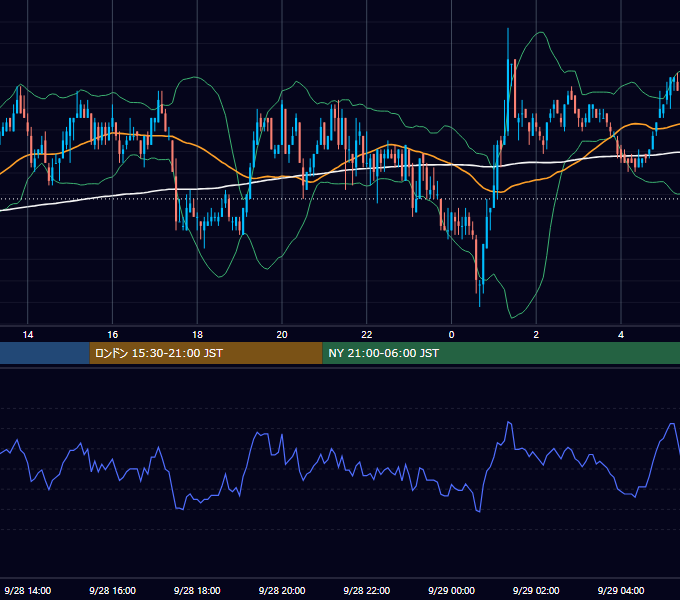Click the 9/28 16:00 date label

(112, 590)
